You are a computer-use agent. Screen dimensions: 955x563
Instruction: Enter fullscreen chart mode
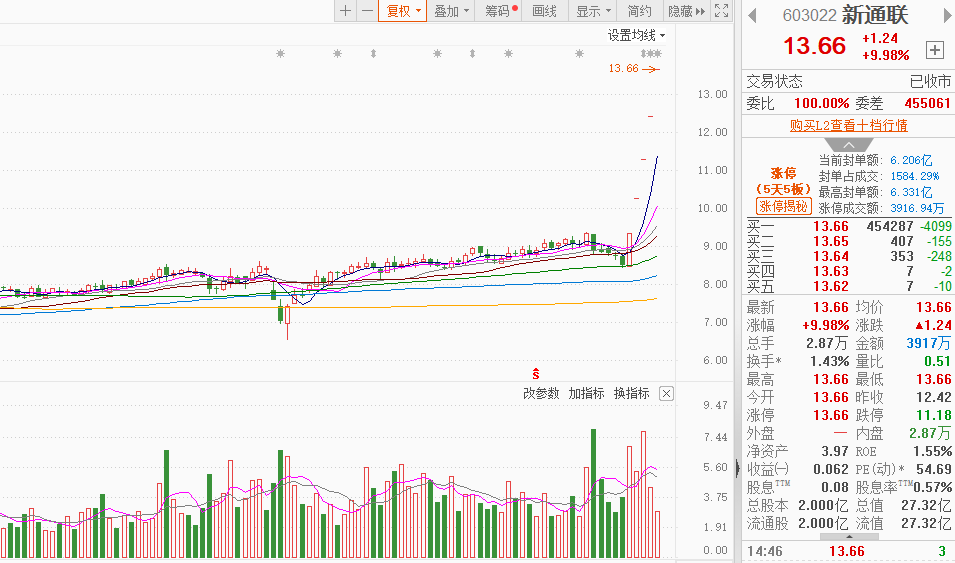721,11
